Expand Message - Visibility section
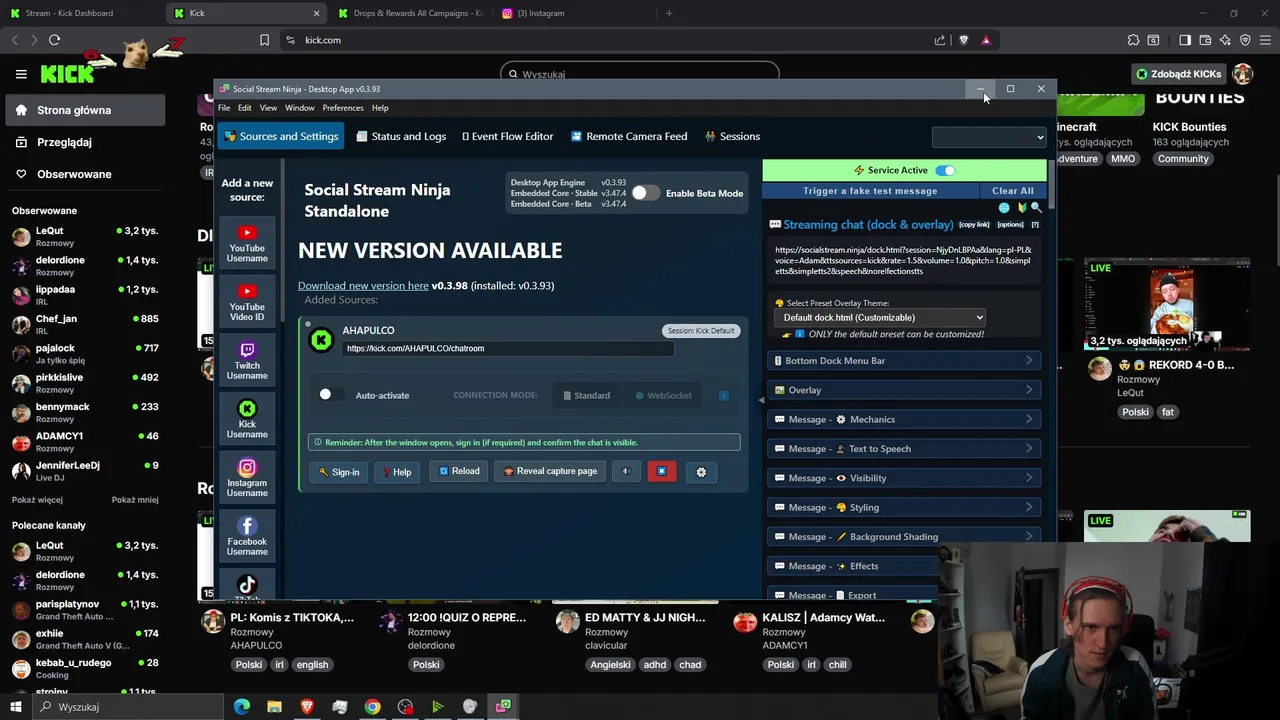 click(905, 478)
